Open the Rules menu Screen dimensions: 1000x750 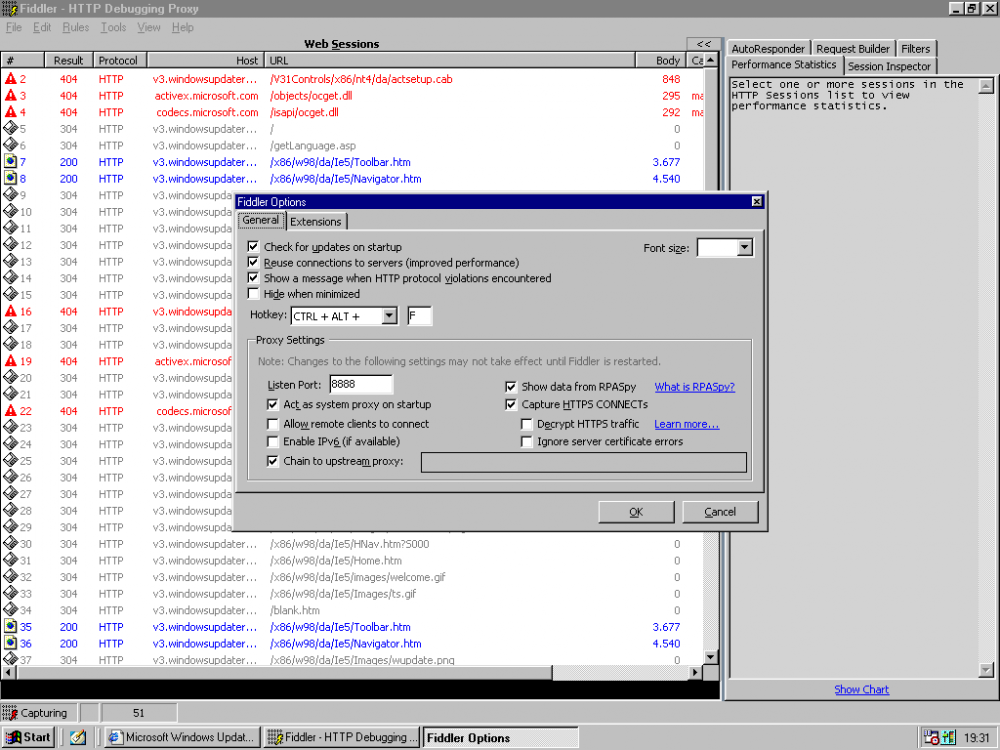point(75,27)
